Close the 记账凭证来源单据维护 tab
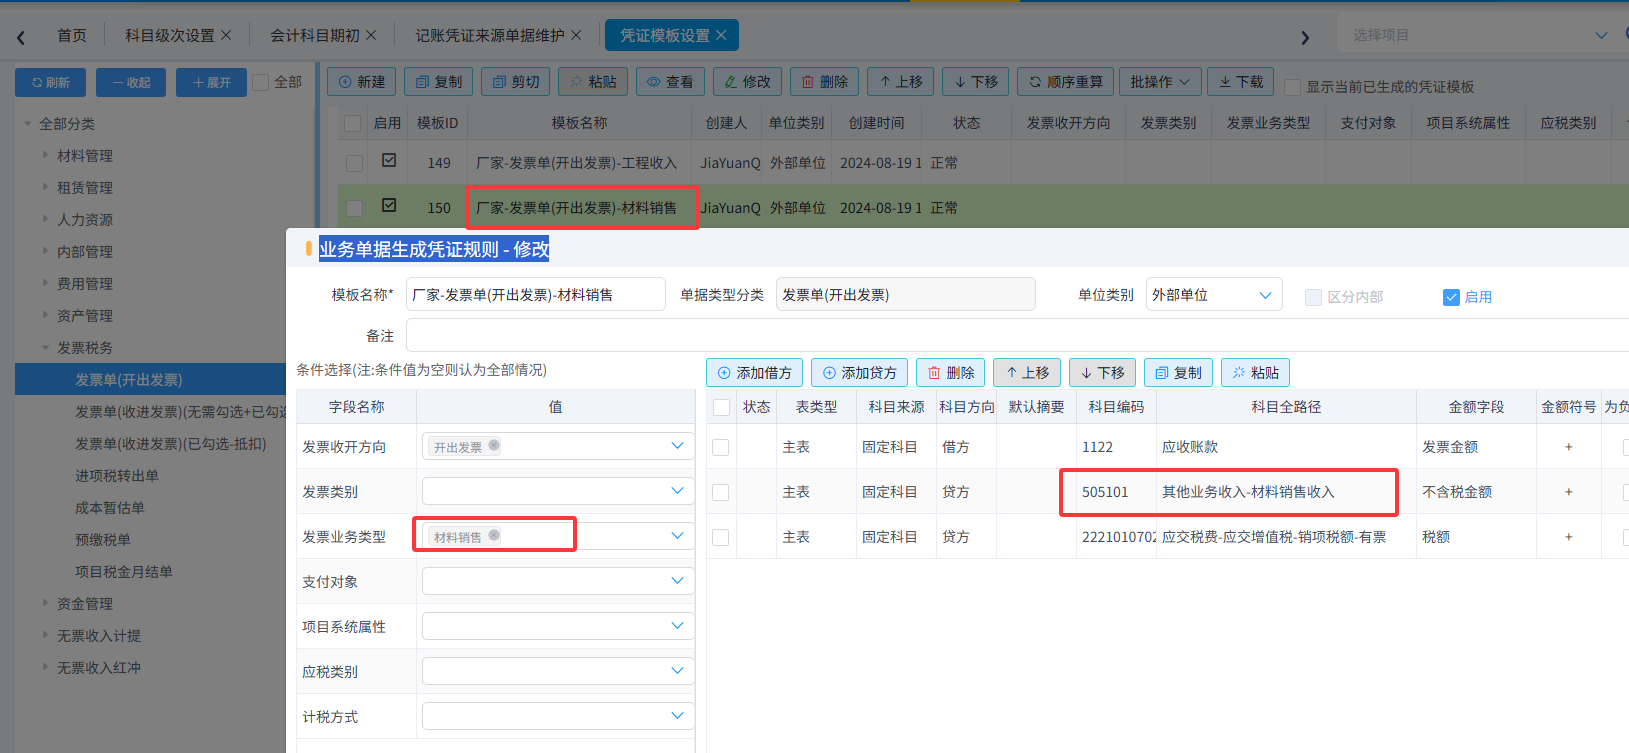This screenshot has width=1629, height=753. click(576, 35)
